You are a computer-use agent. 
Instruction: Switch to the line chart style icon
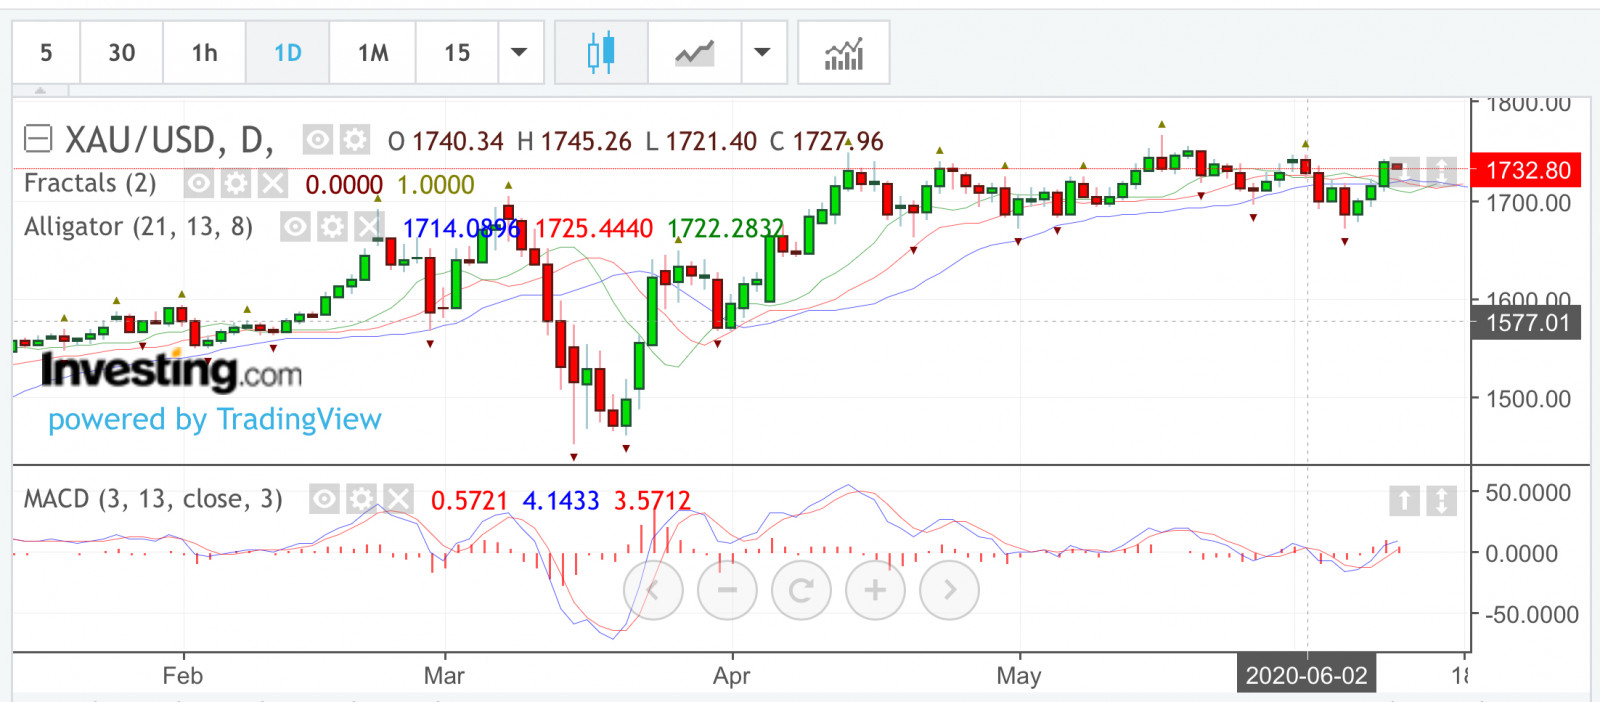point(694,53)
